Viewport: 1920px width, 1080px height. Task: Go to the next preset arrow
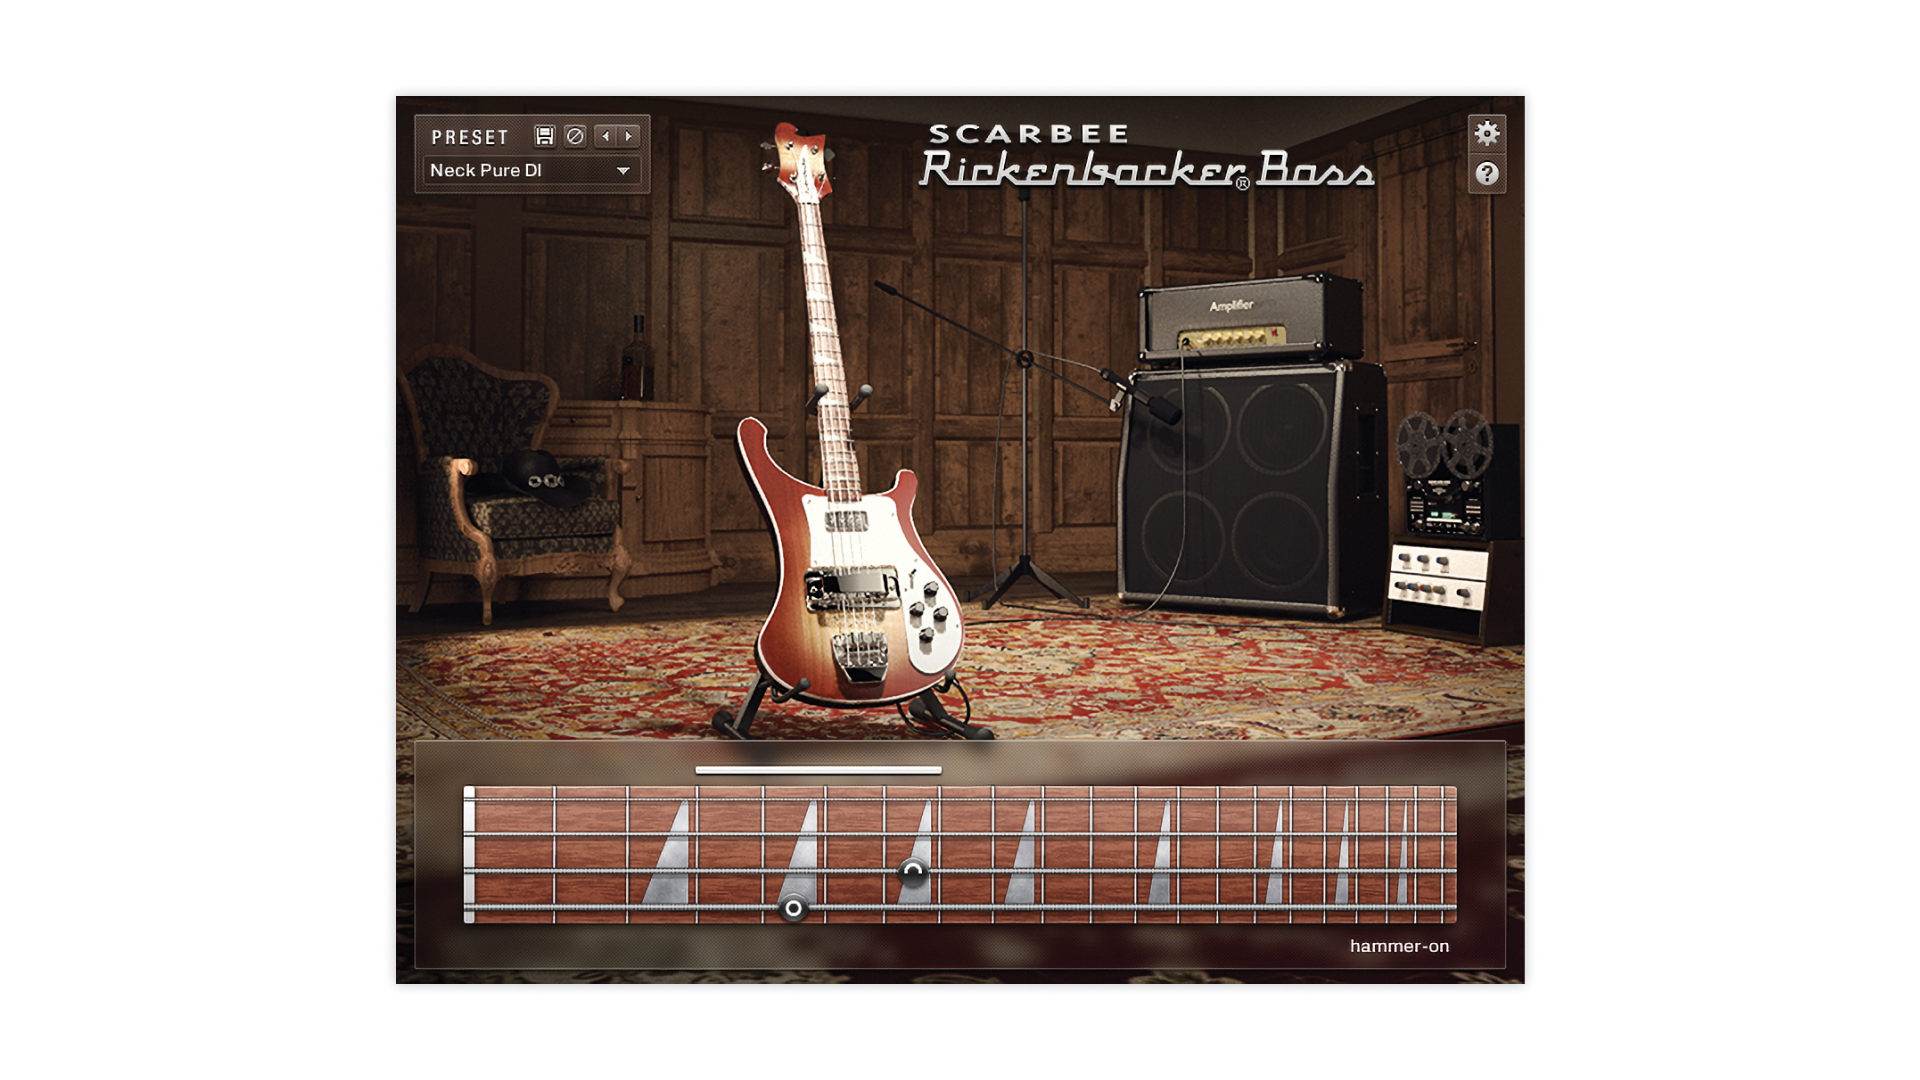tap(629, 136)
